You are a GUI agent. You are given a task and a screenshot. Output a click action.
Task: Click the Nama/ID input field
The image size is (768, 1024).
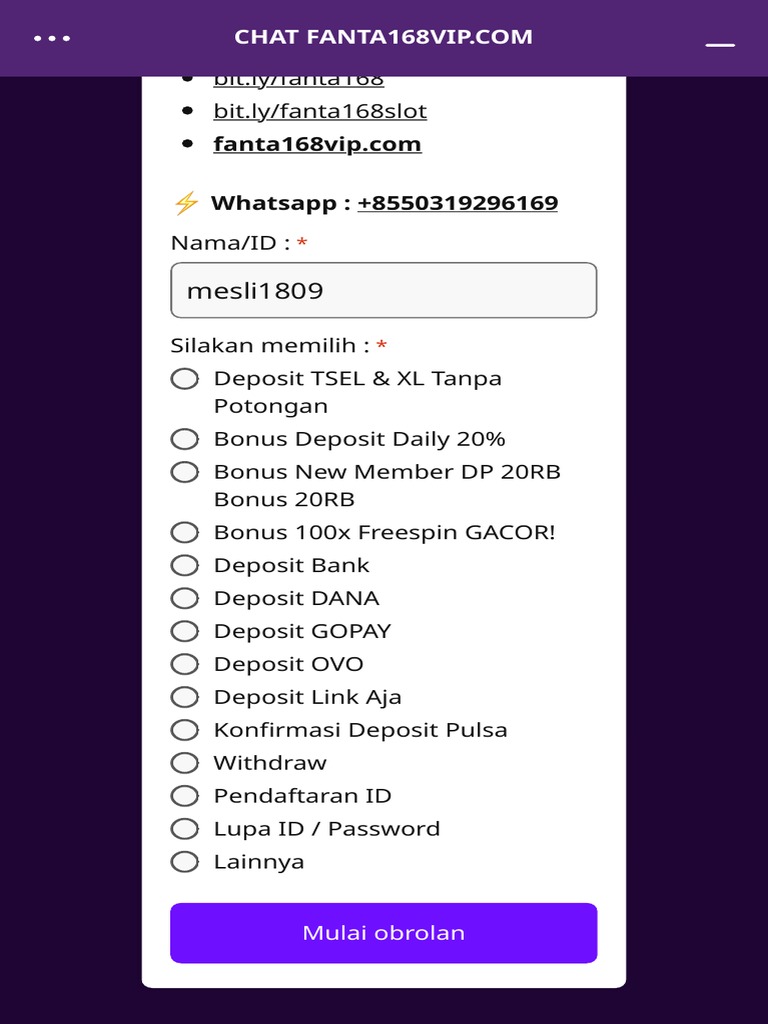[383, 291]
